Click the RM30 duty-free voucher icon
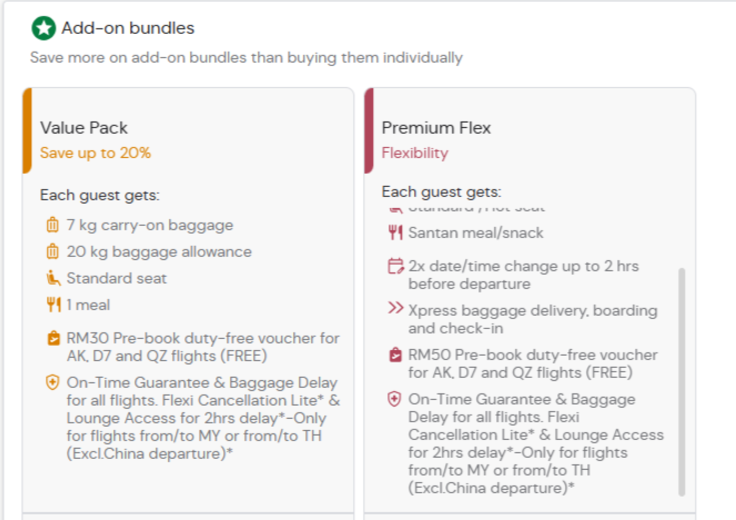736x520 pixels. (x=53, y=339)
